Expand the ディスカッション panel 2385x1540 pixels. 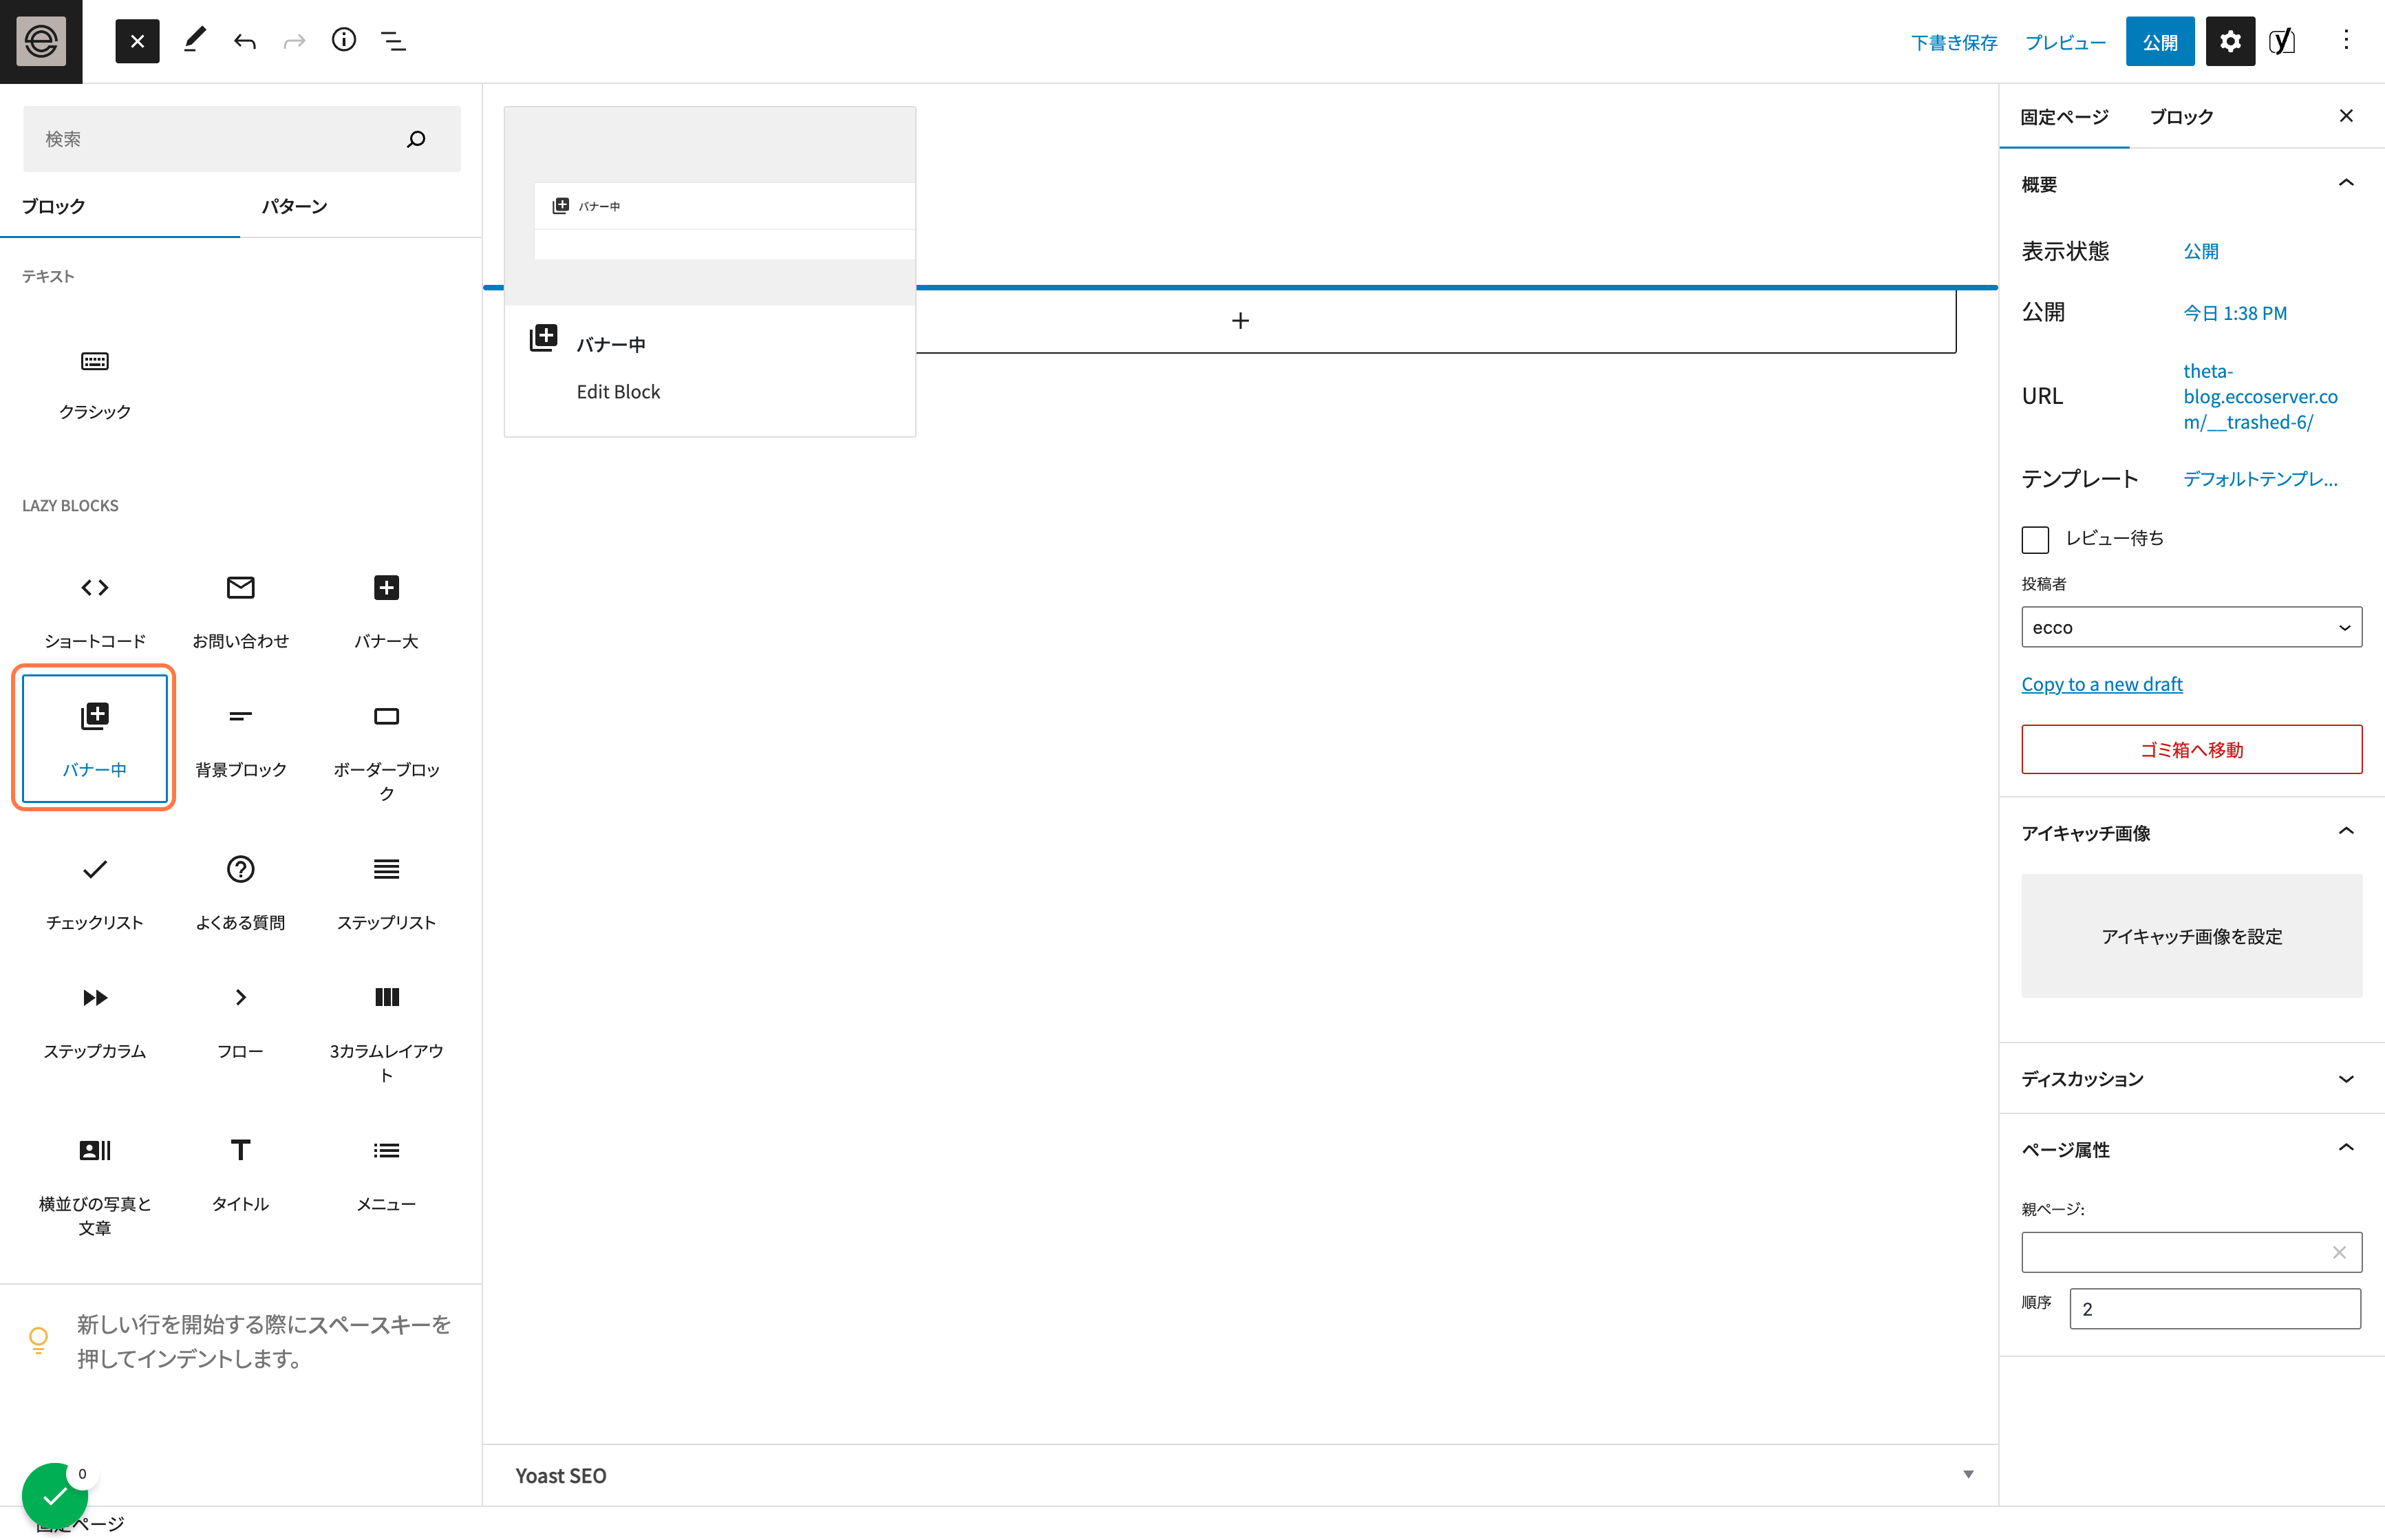(x=2191, y=1078)
